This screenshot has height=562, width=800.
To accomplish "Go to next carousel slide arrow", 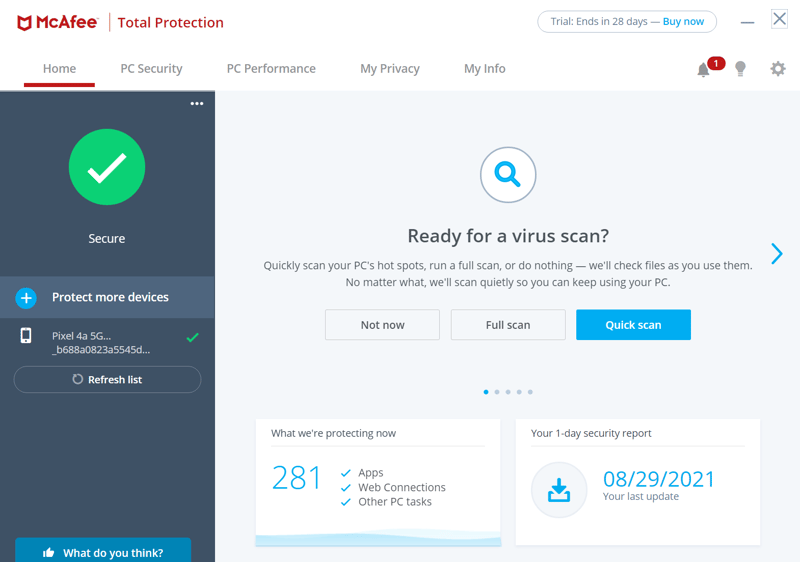I will (x=777, y=253).
